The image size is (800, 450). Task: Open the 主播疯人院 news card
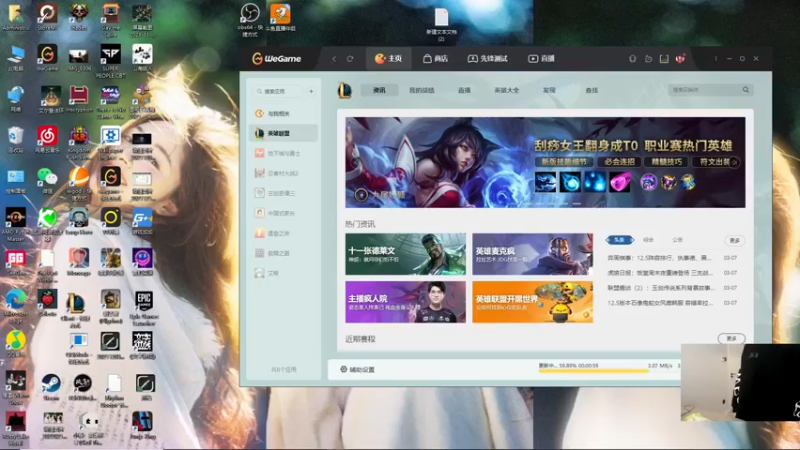point(406,302)
